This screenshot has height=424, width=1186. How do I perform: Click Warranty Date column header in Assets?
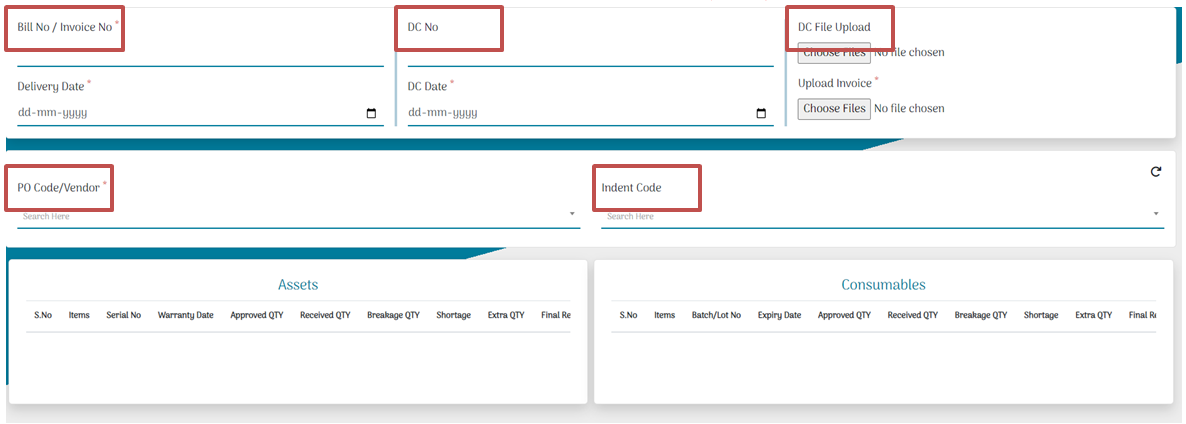185,315
